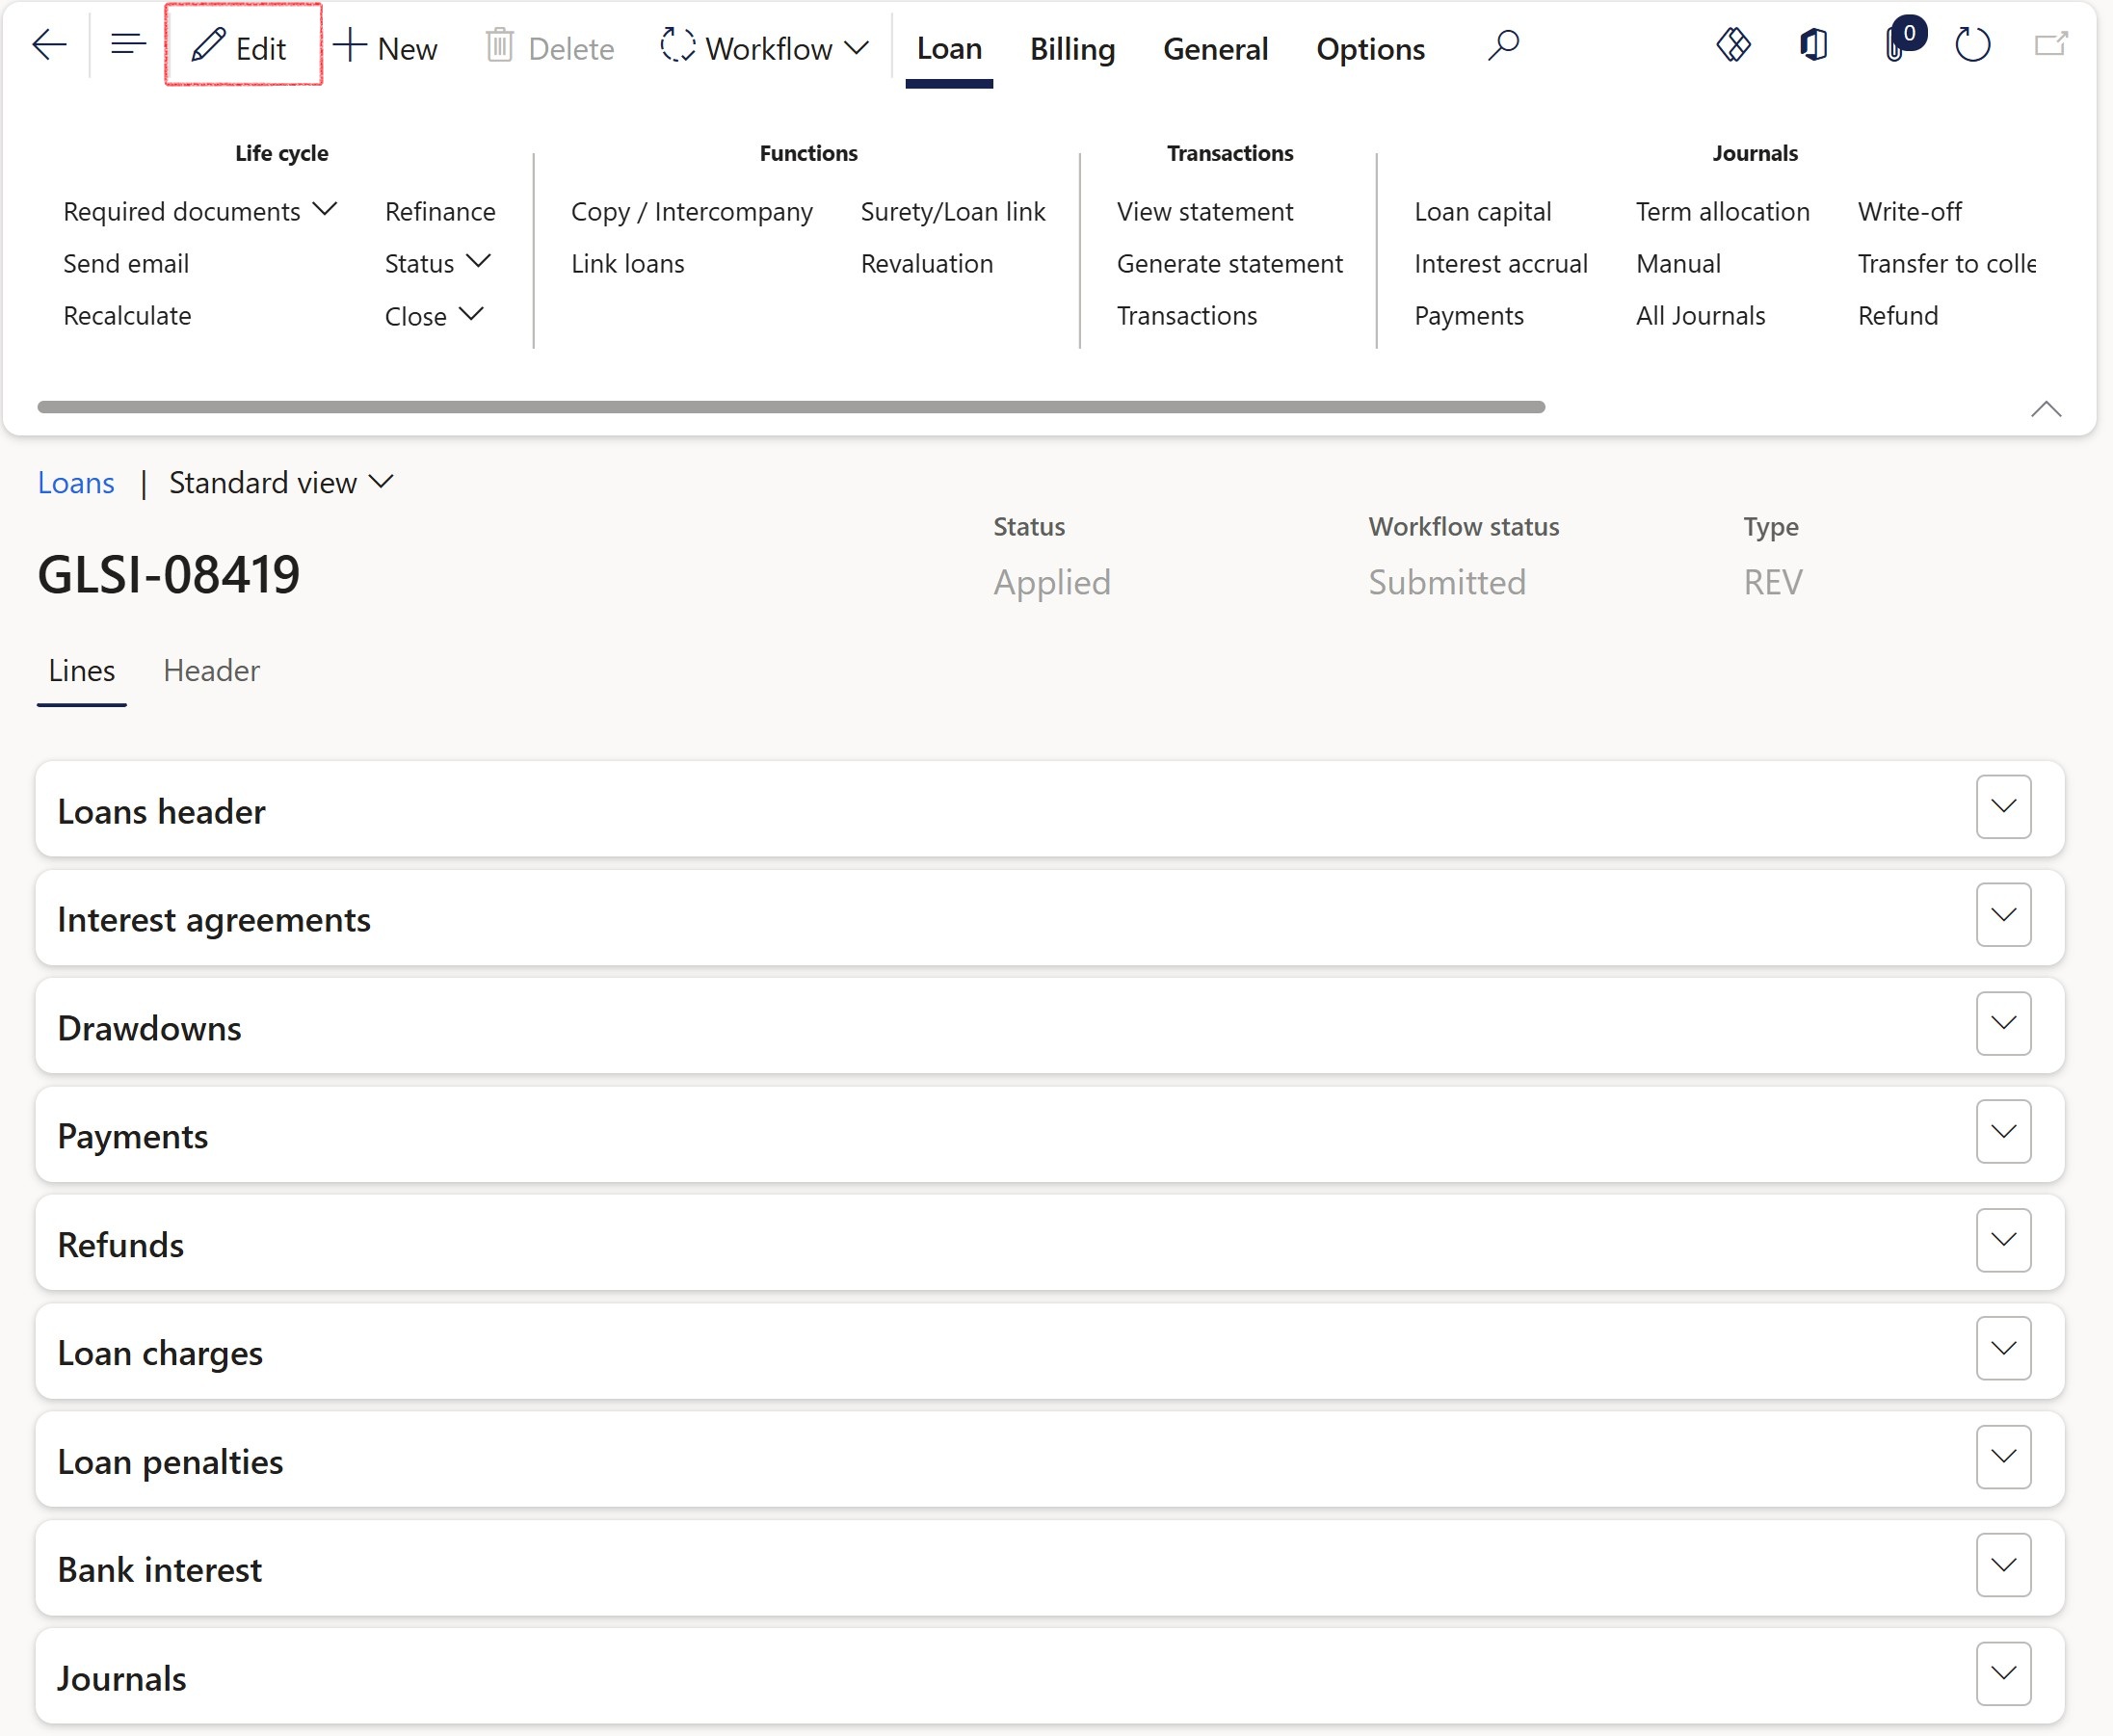Open the Workflow dropdown menu
Screen dimensions: 2113x1736
click(765, 47)
